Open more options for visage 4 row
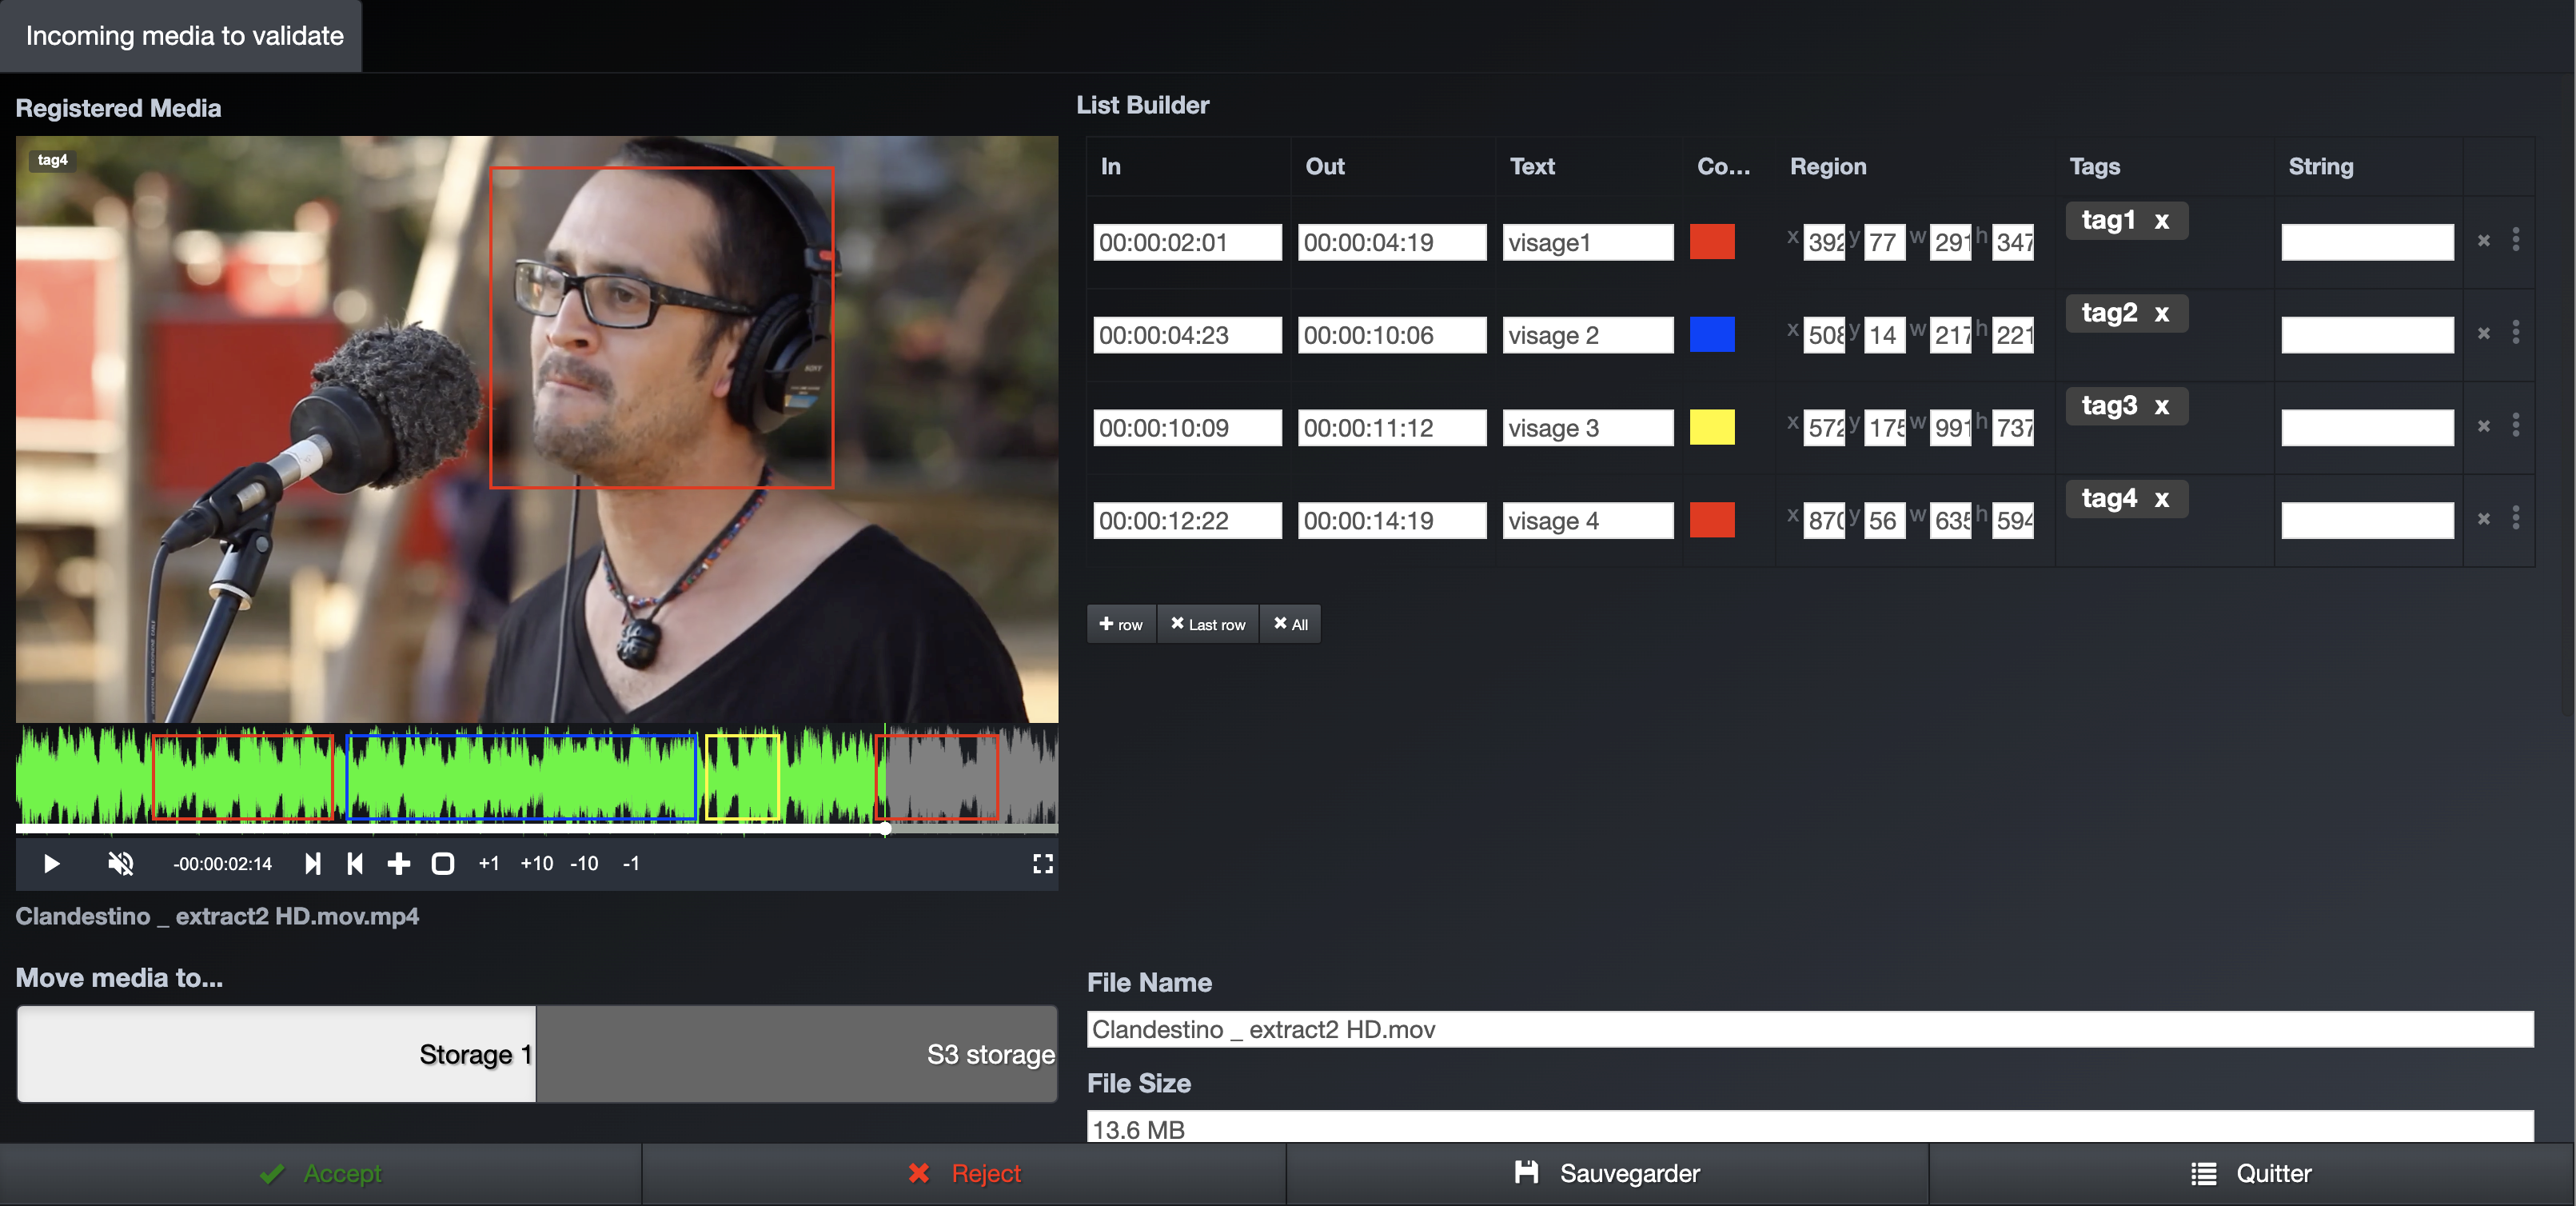This screenshot has width=2576, height=1206. click(2515, 518)
